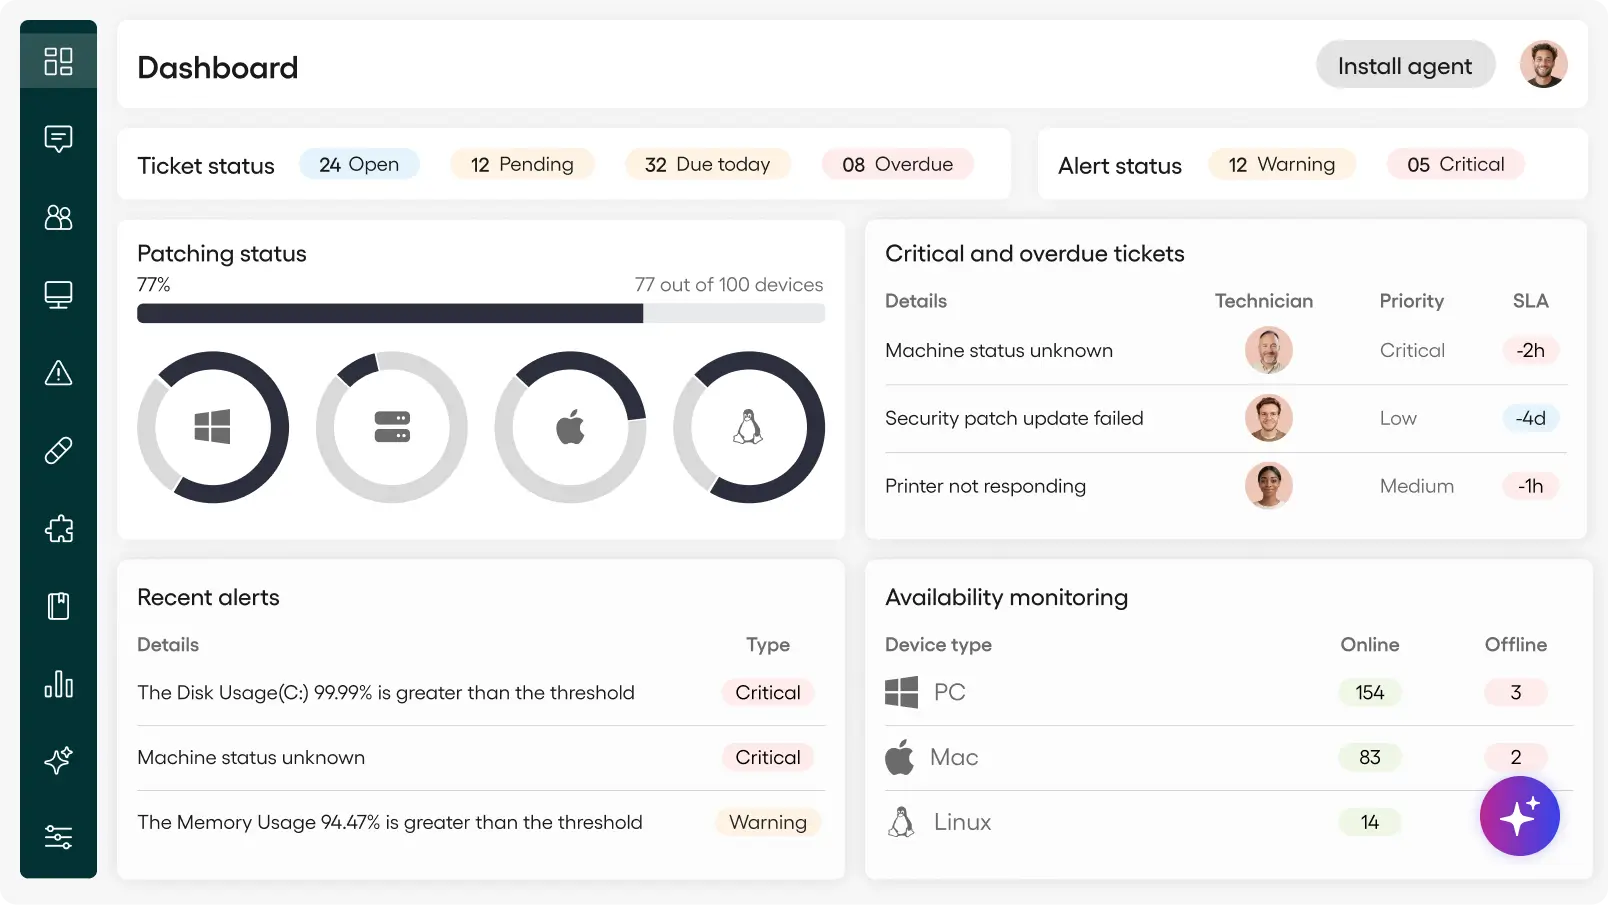Screen dimensions: 1608x905
Task: Select the 05 Critical alert status chip
Action: pyautogui.click(x=1455, y=164)
